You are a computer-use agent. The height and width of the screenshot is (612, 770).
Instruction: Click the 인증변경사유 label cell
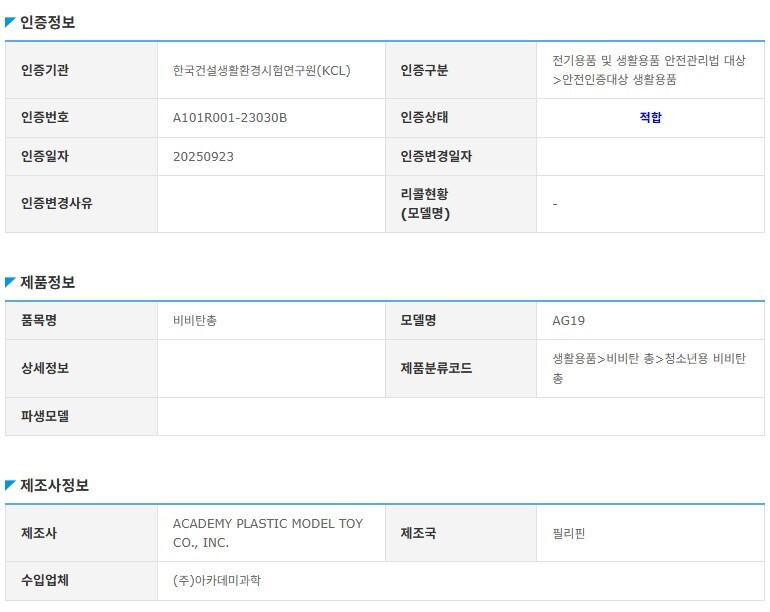coord(82,204)
